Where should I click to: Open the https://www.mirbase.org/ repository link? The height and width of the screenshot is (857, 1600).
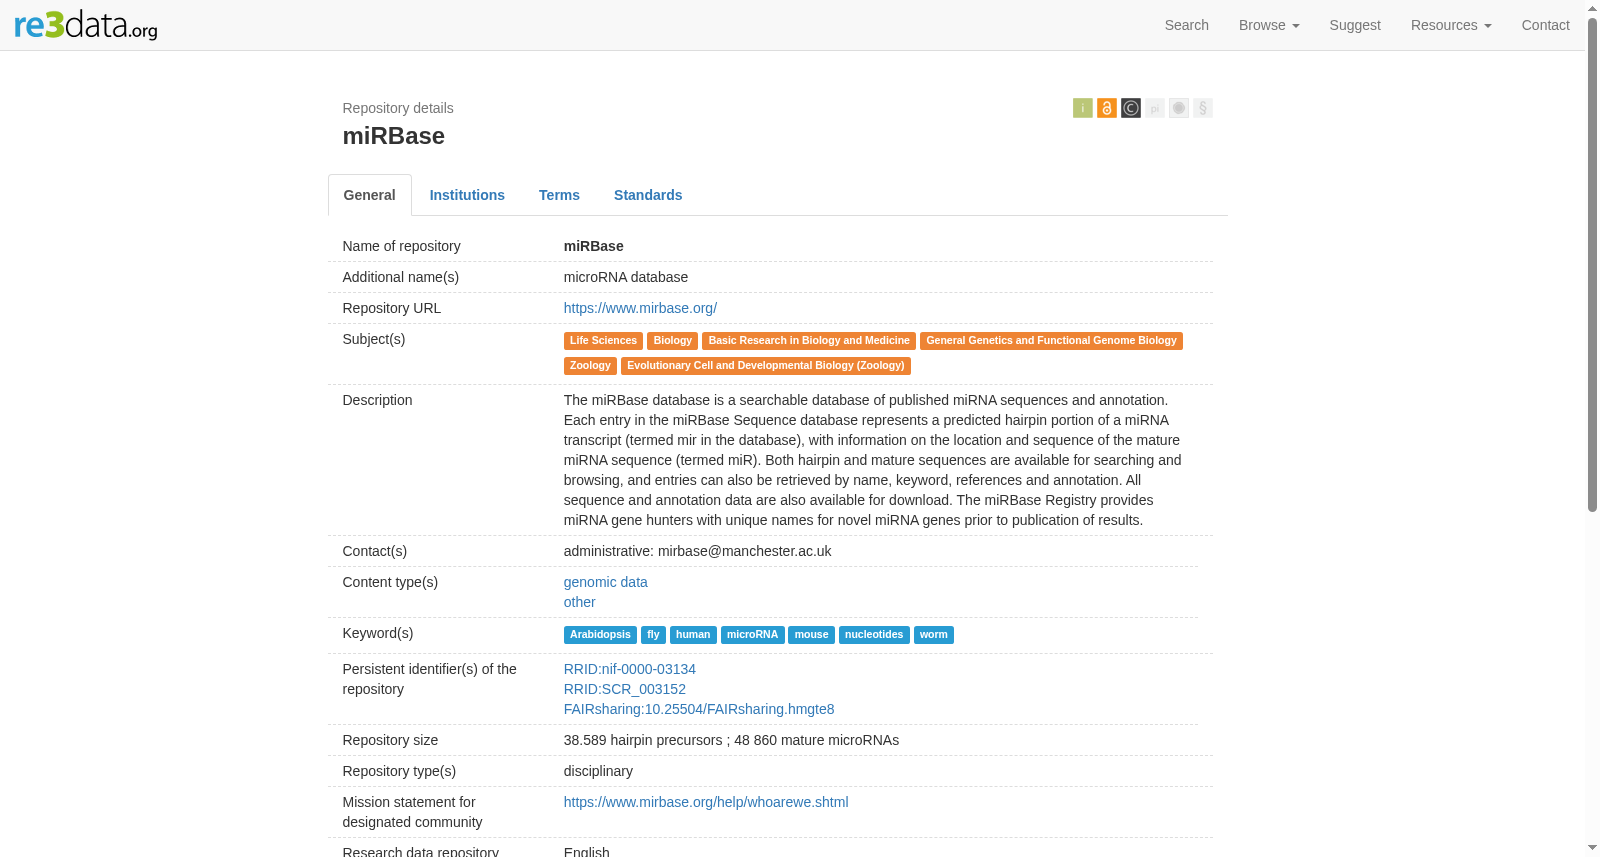(640, 308)
